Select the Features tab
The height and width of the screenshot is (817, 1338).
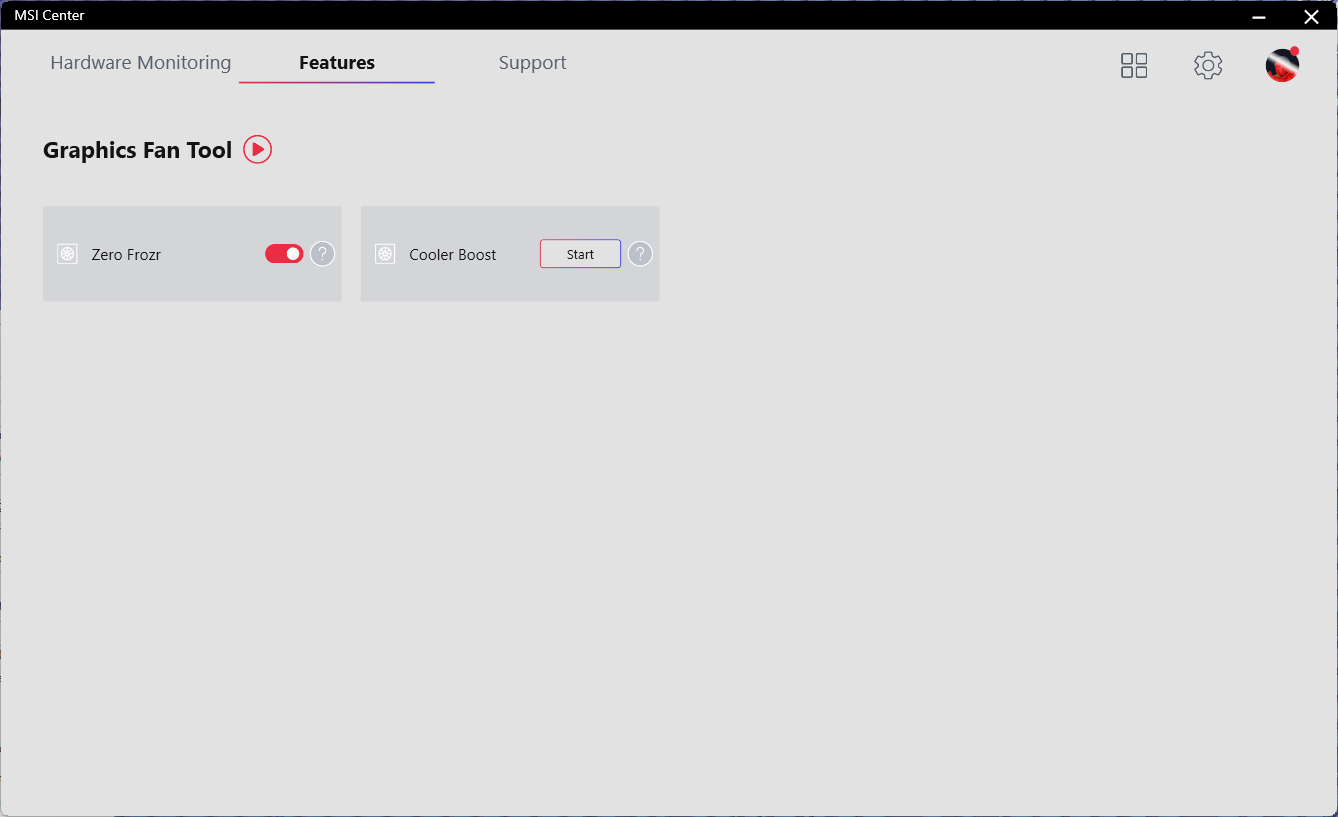tap(337, 63)
